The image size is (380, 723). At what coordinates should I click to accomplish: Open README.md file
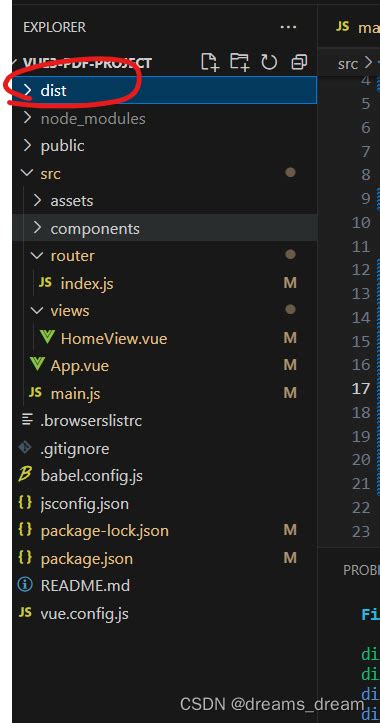tap(85, 586)
